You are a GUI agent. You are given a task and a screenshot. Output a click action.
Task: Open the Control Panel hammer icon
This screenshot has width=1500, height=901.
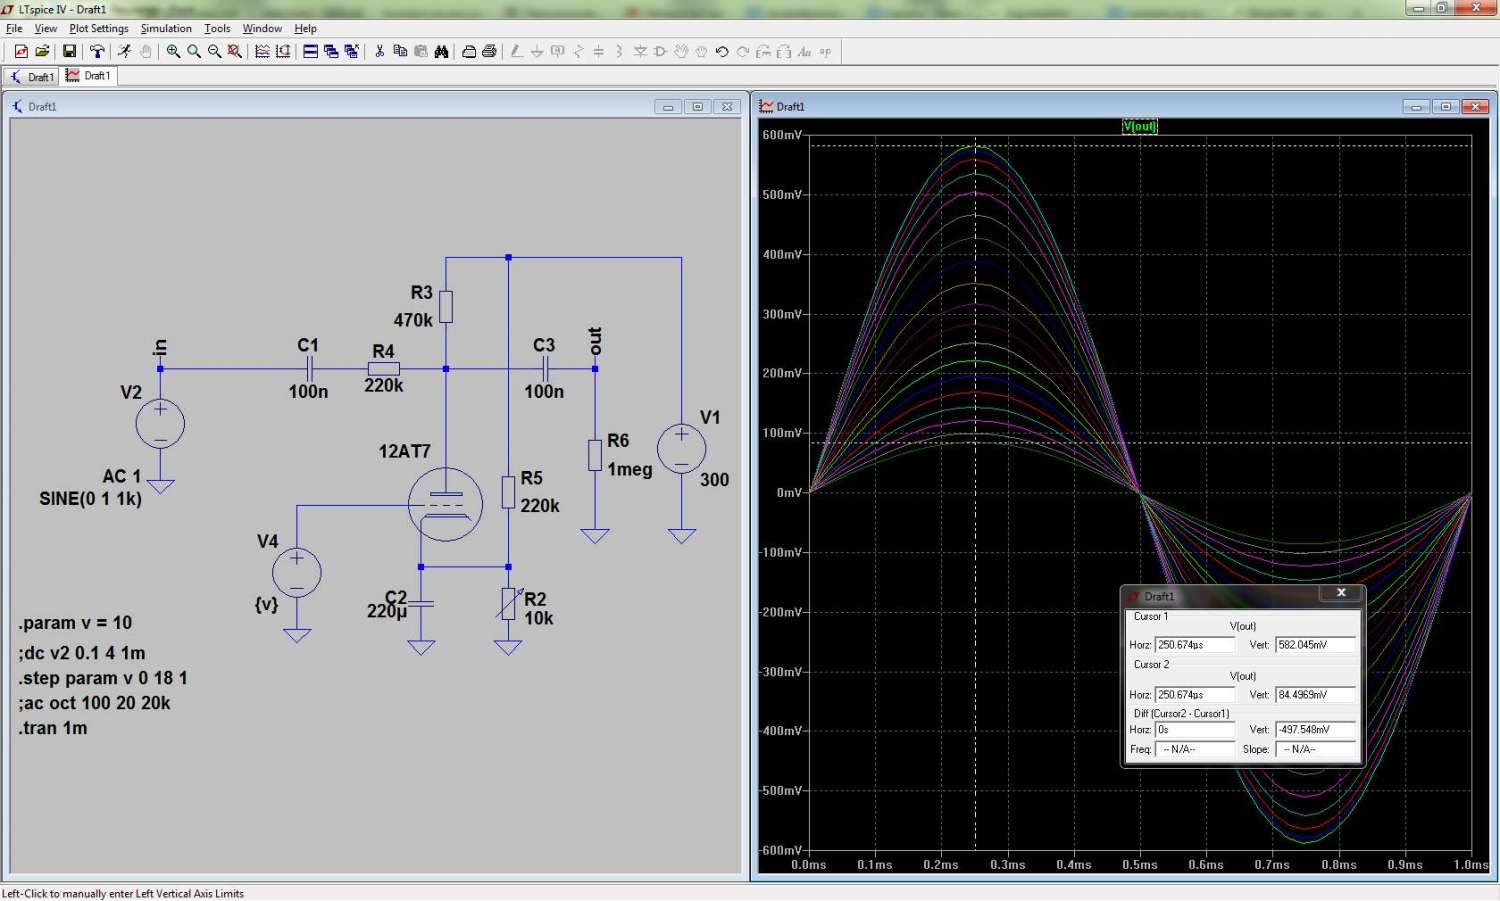[97, 51]
